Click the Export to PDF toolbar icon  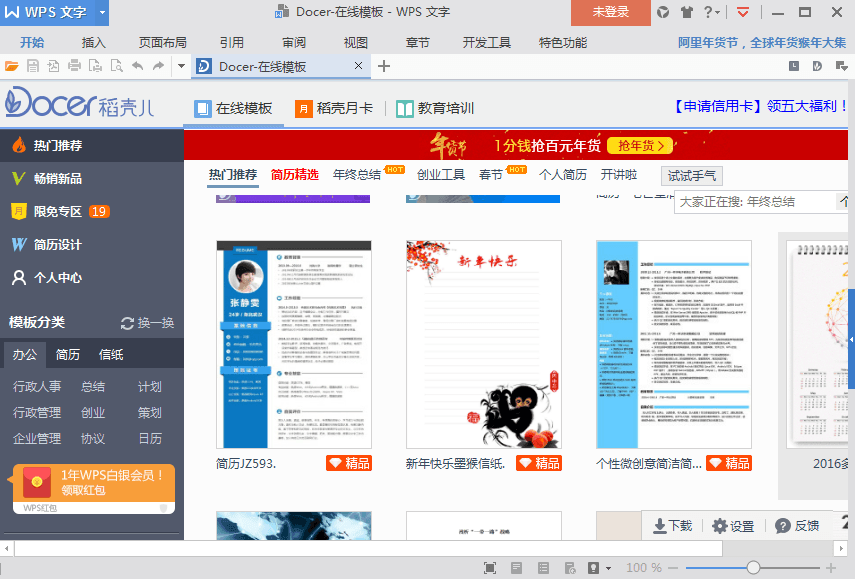[53, 67]
